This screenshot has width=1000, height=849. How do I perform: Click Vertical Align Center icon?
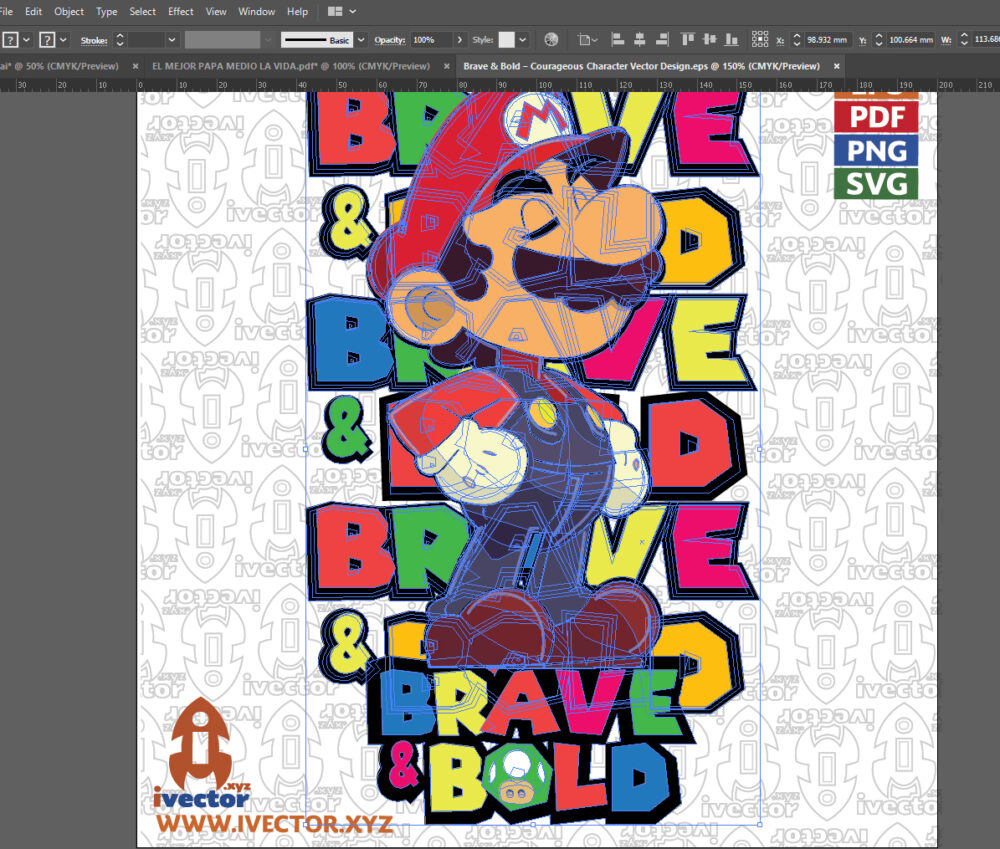click(709, 40)
